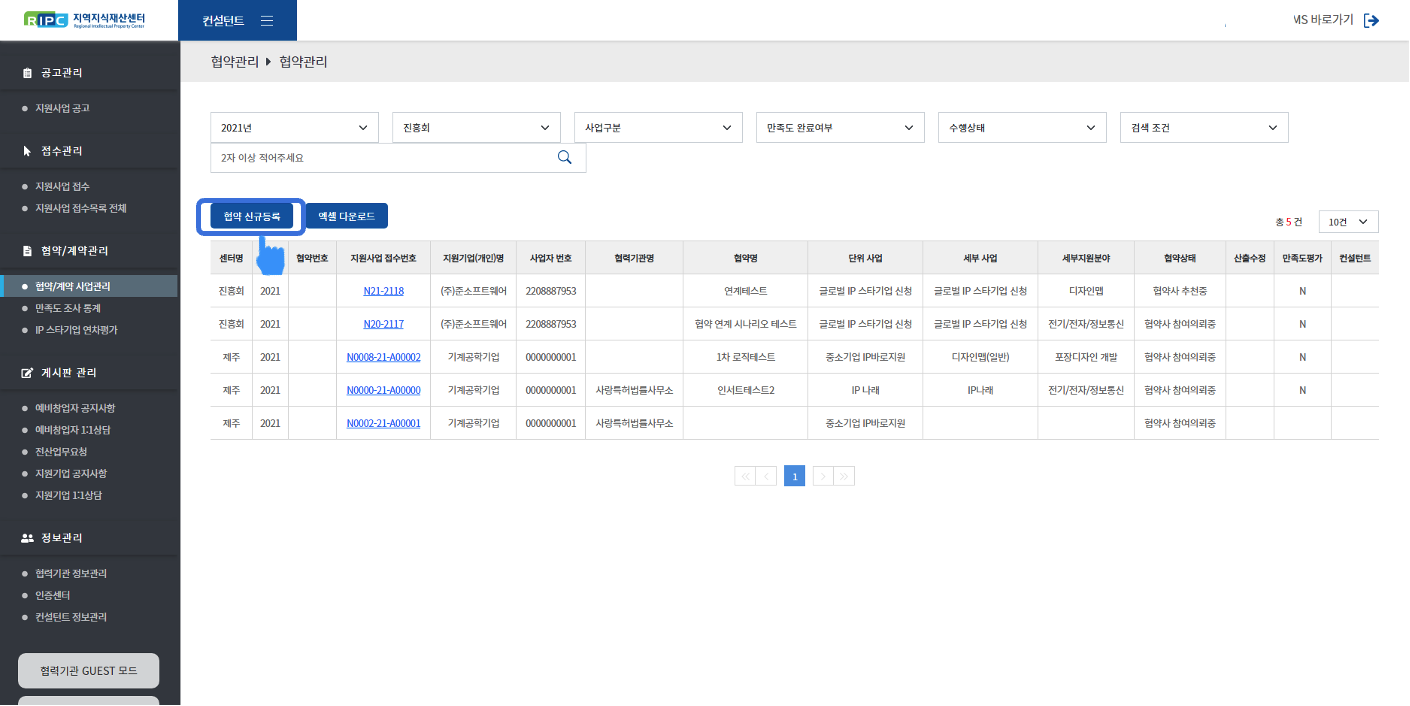Click the logout arrow icon

1371,20
